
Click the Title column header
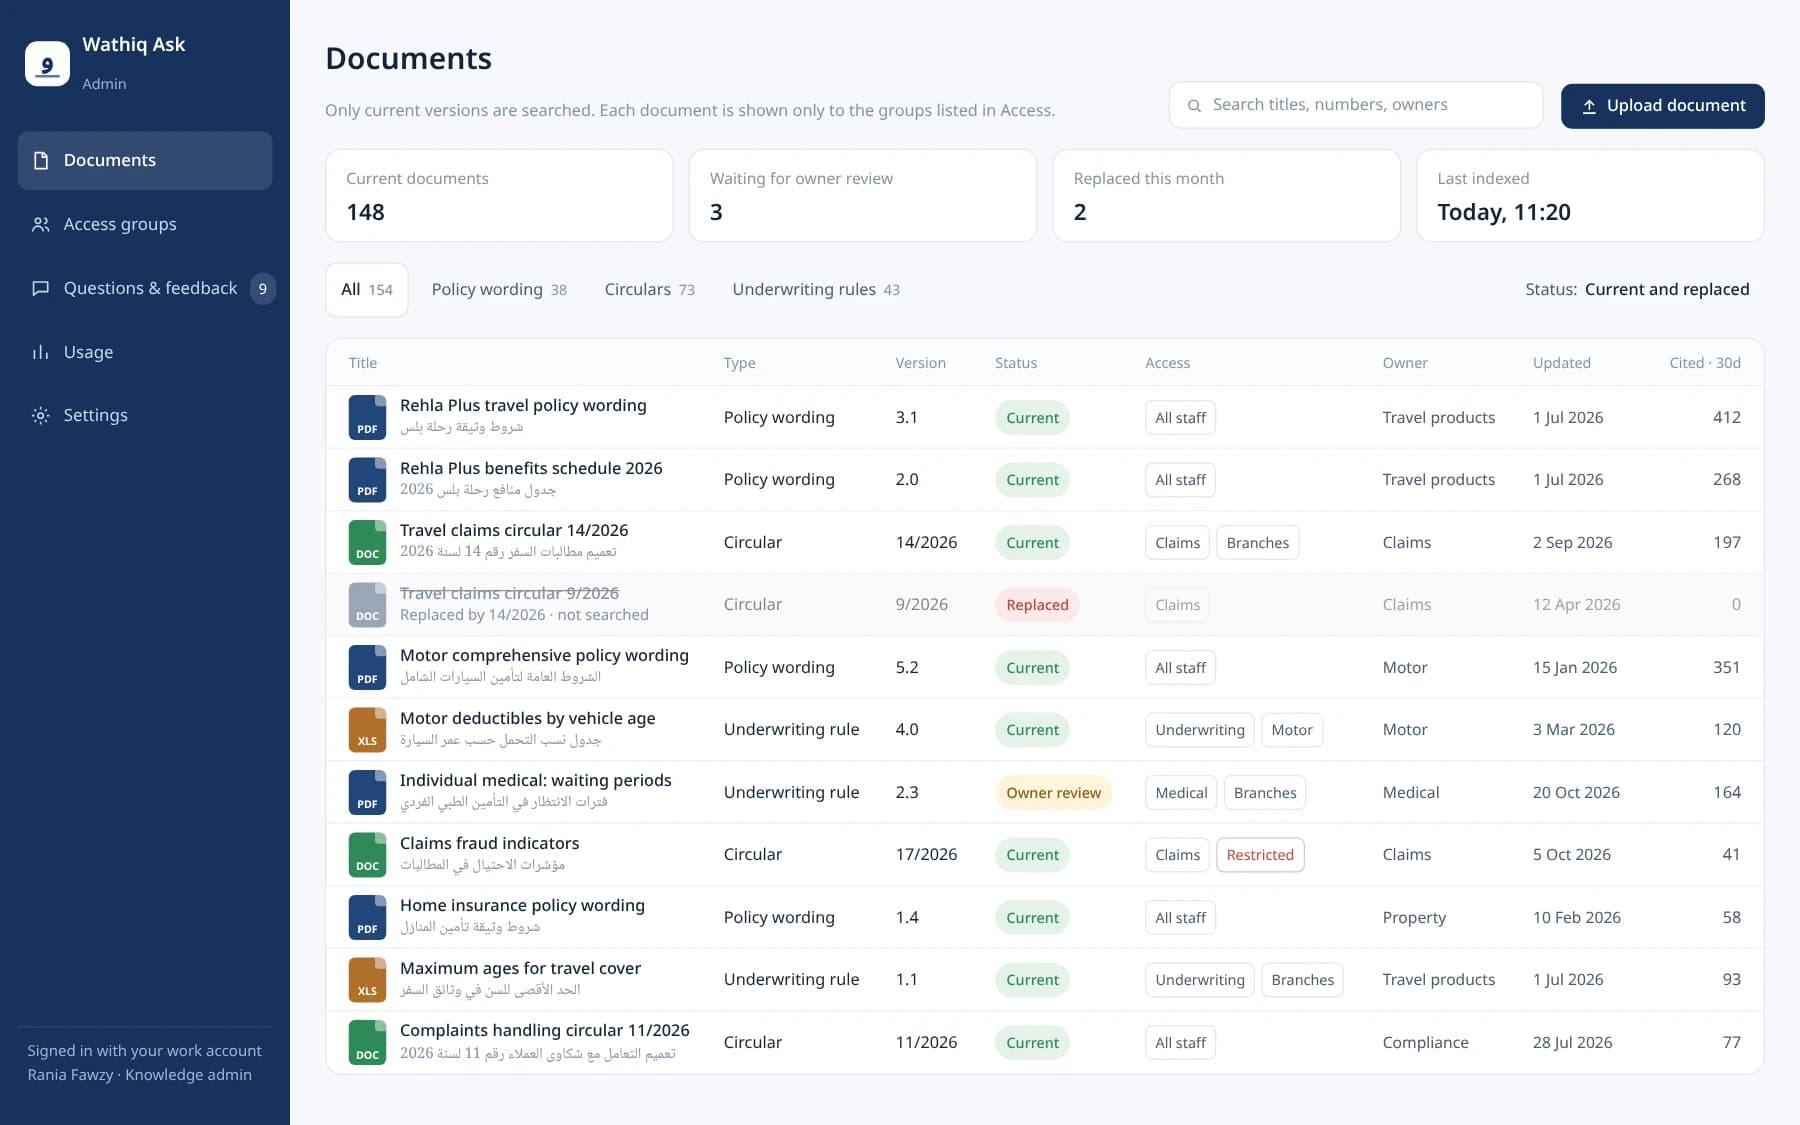tap(363, 363)
